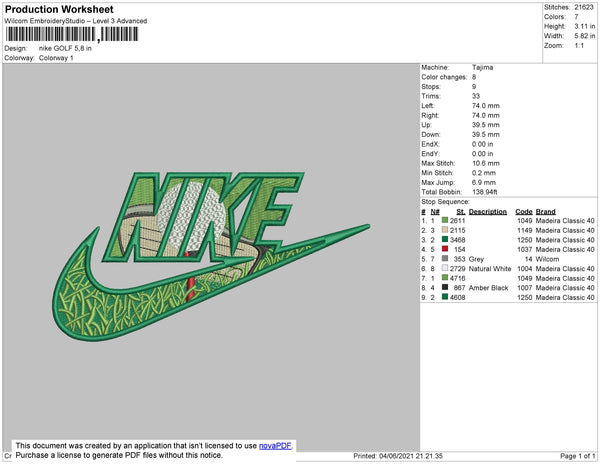The height and width of the screenshot is (464, 600).
Task: Click the red swatch beside stitch count 154
Action: [445, 249]
